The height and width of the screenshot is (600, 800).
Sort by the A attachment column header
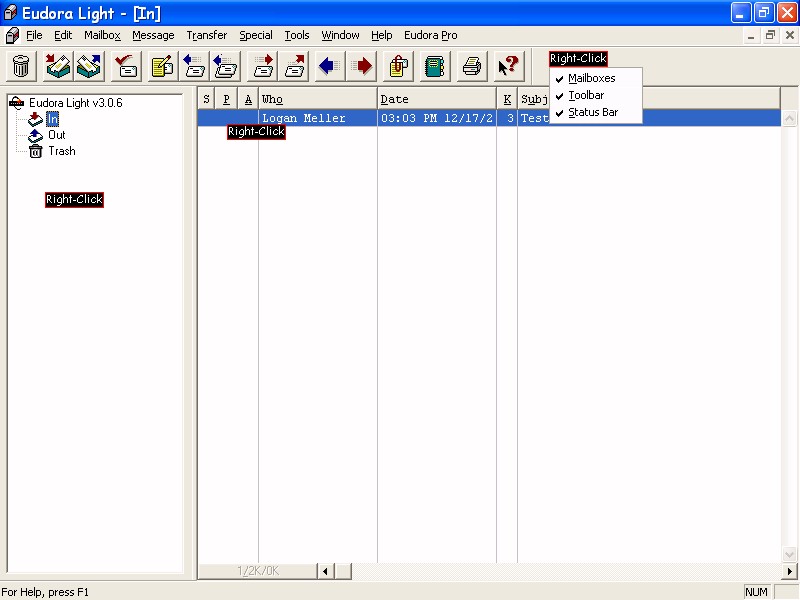[x=248, y=98]
